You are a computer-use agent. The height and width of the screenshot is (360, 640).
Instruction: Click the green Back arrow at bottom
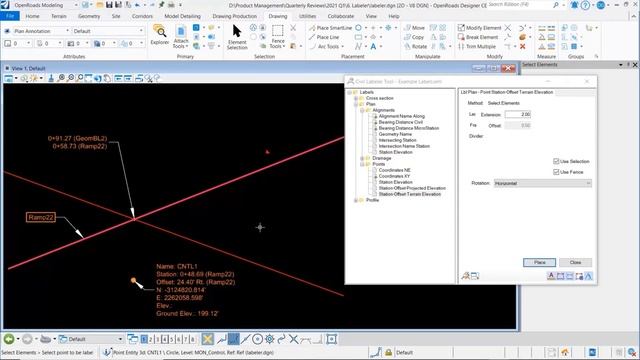point(9,339)
